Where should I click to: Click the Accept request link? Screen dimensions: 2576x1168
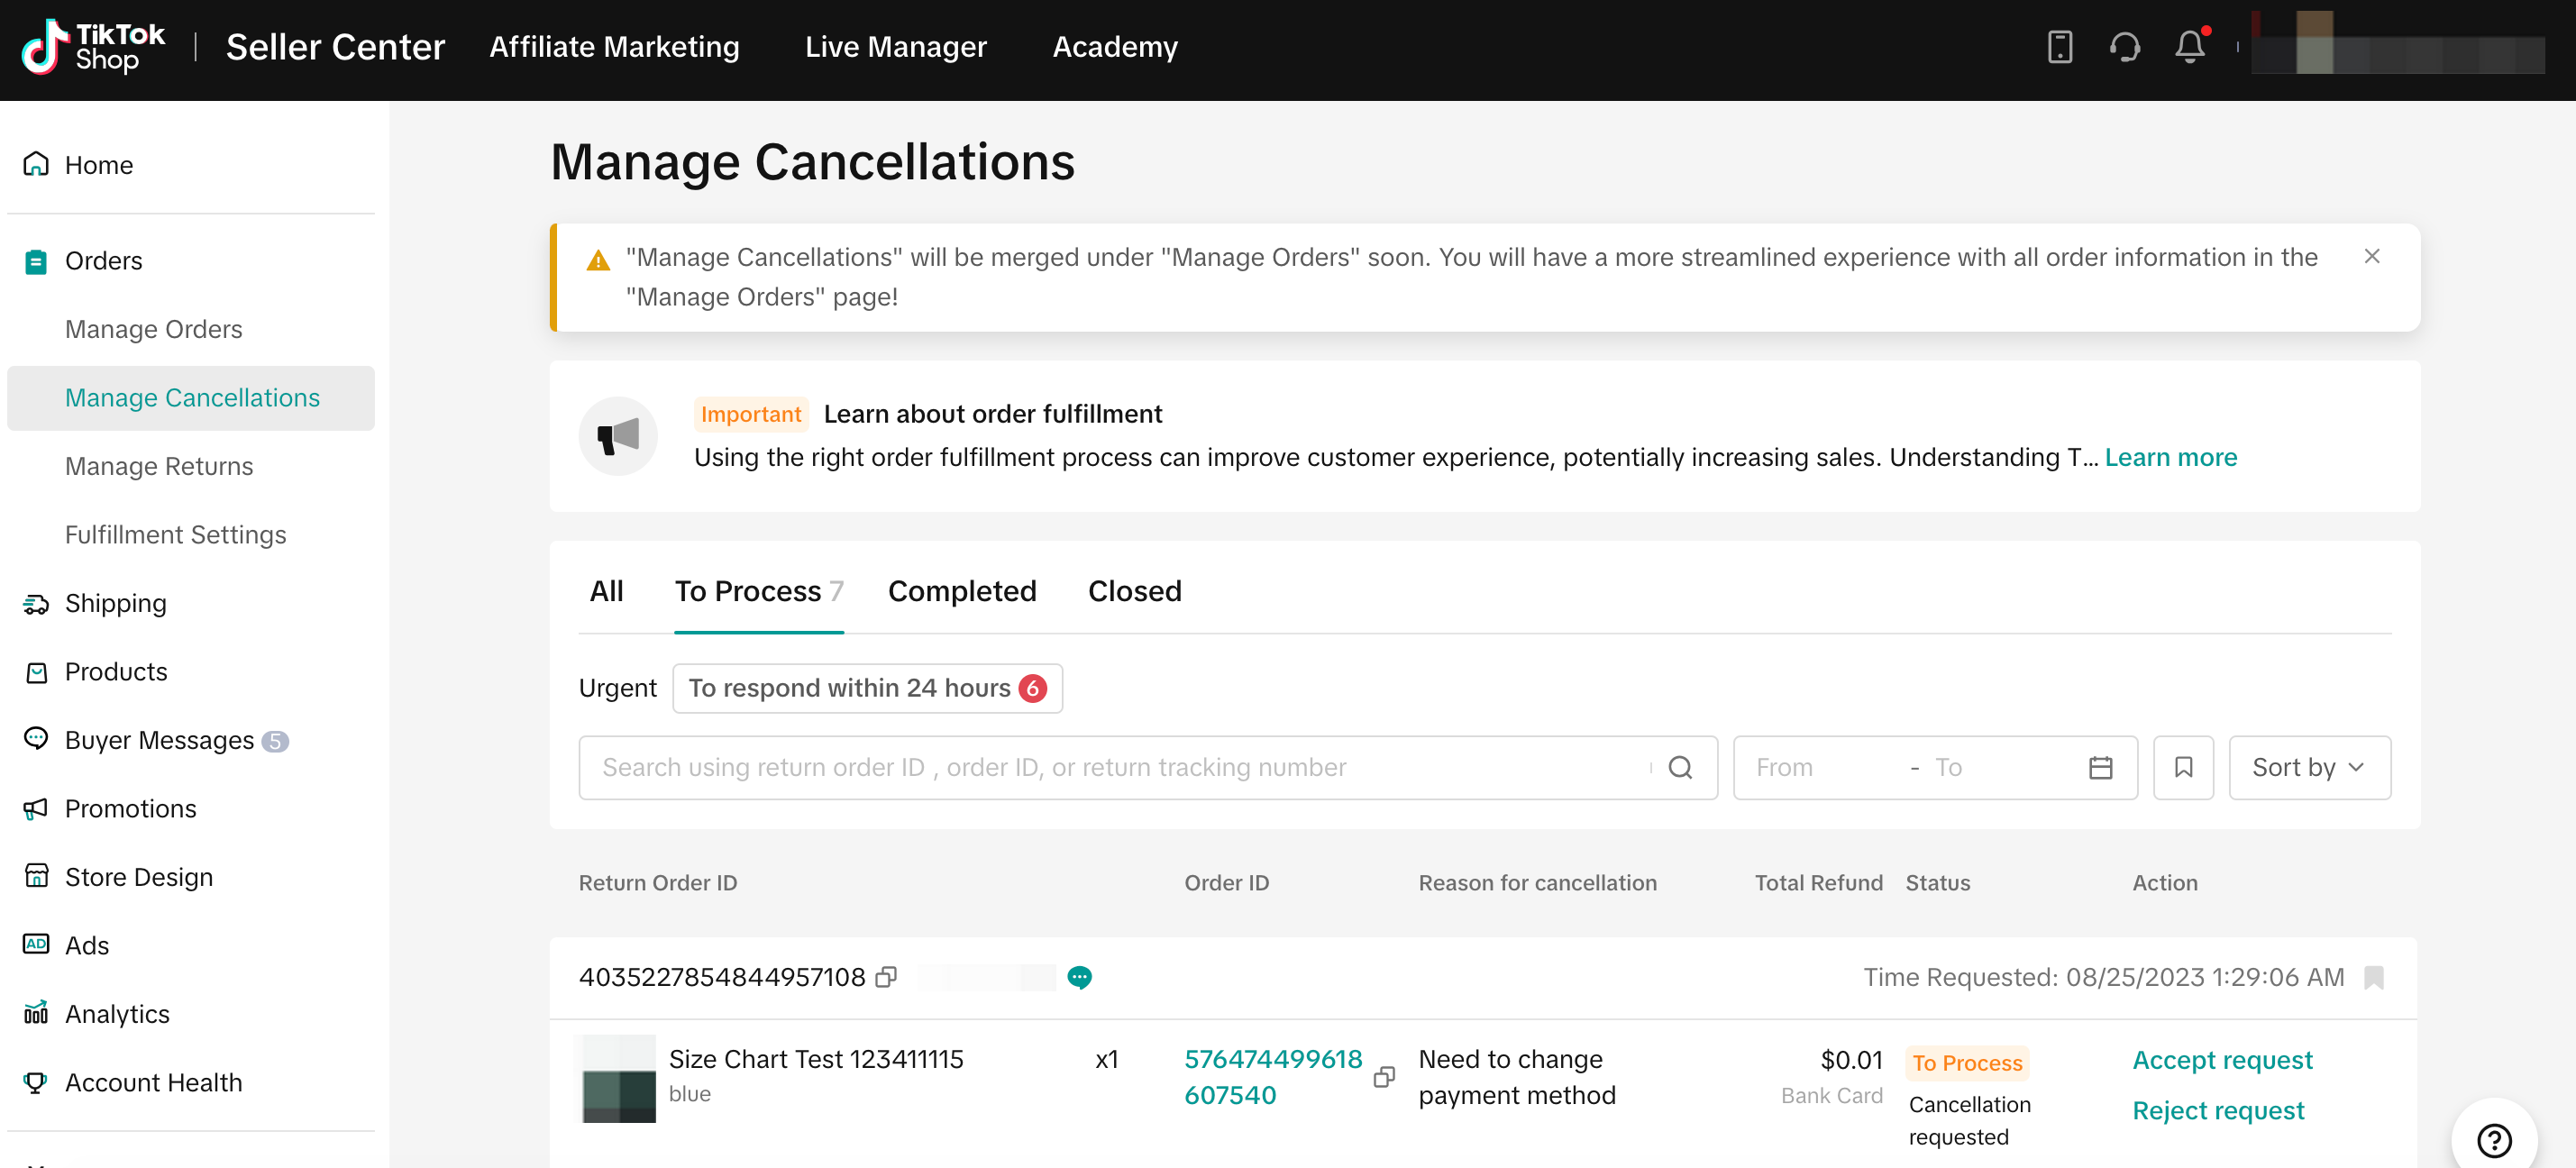(2222, 1060)
